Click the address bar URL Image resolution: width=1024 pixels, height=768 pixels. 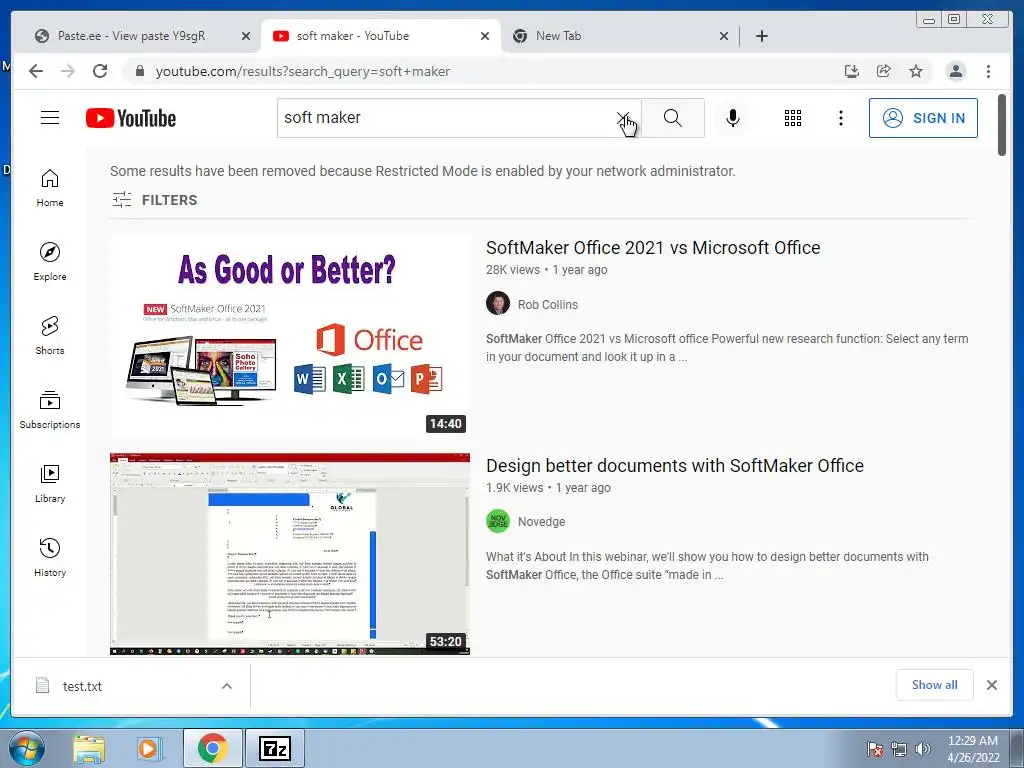pos(302,71)
